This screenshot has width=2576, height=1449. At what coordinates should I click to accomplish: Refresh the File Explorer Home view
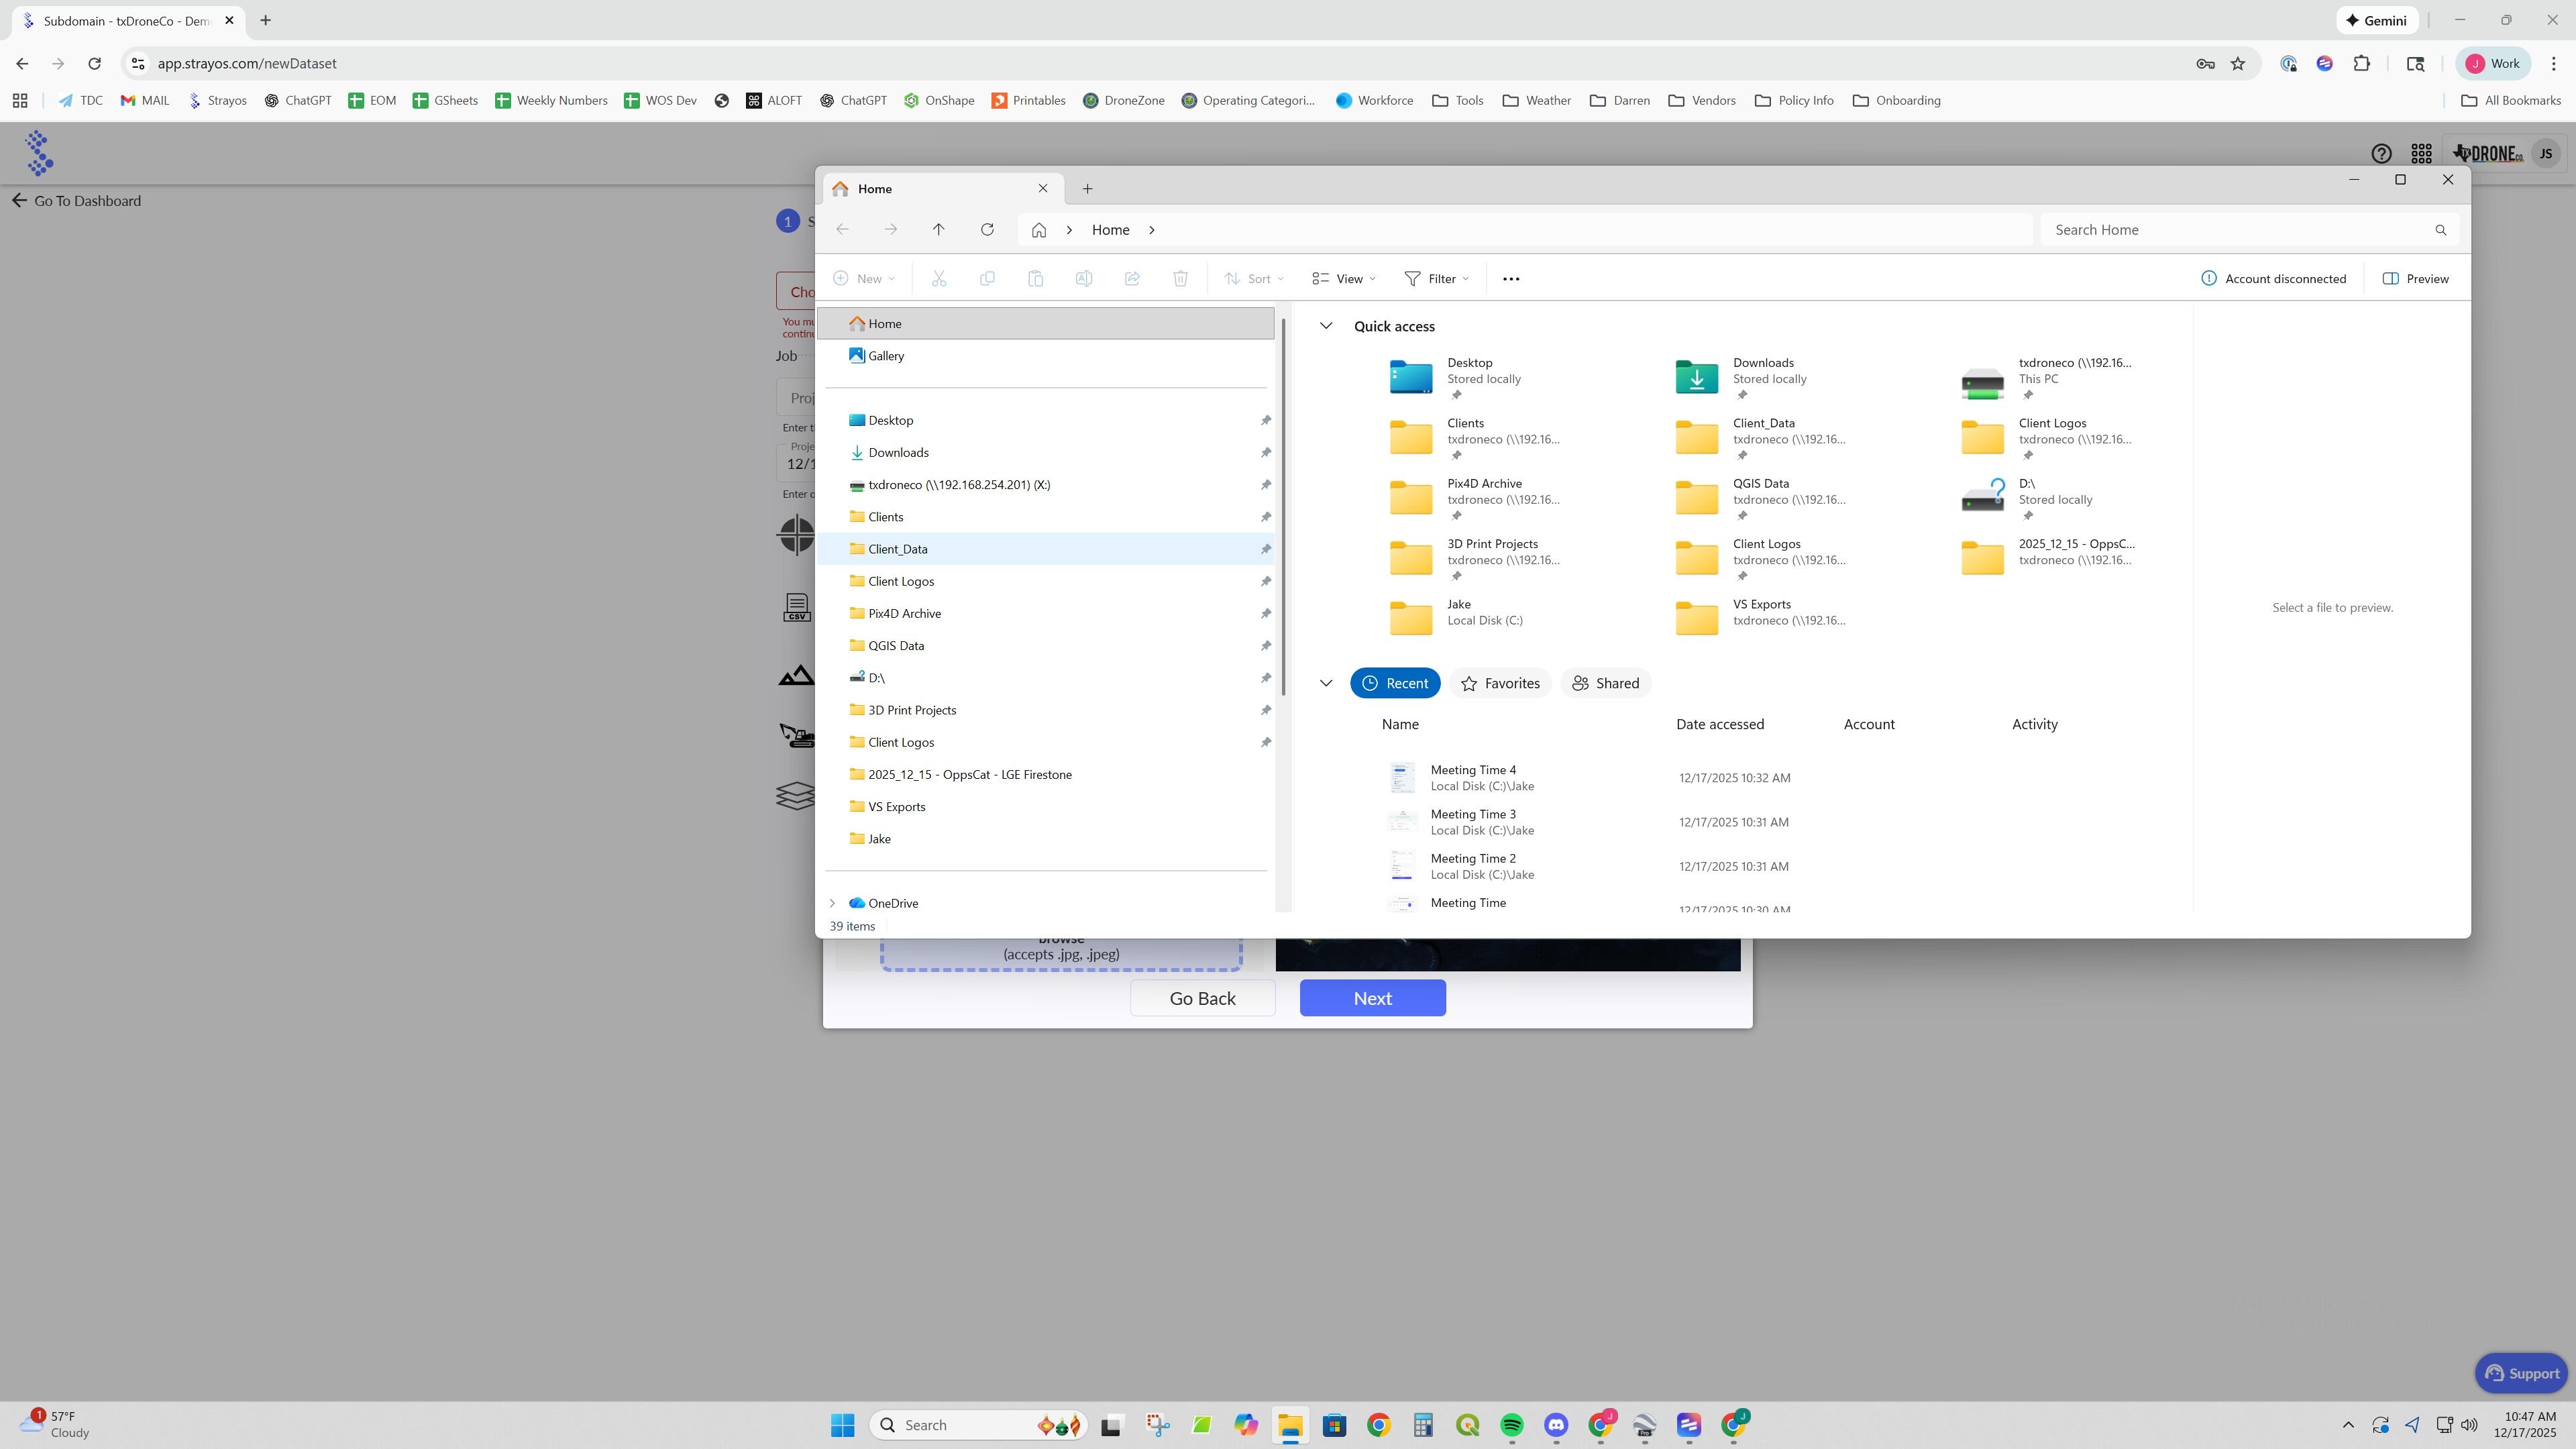pos(987,230)
